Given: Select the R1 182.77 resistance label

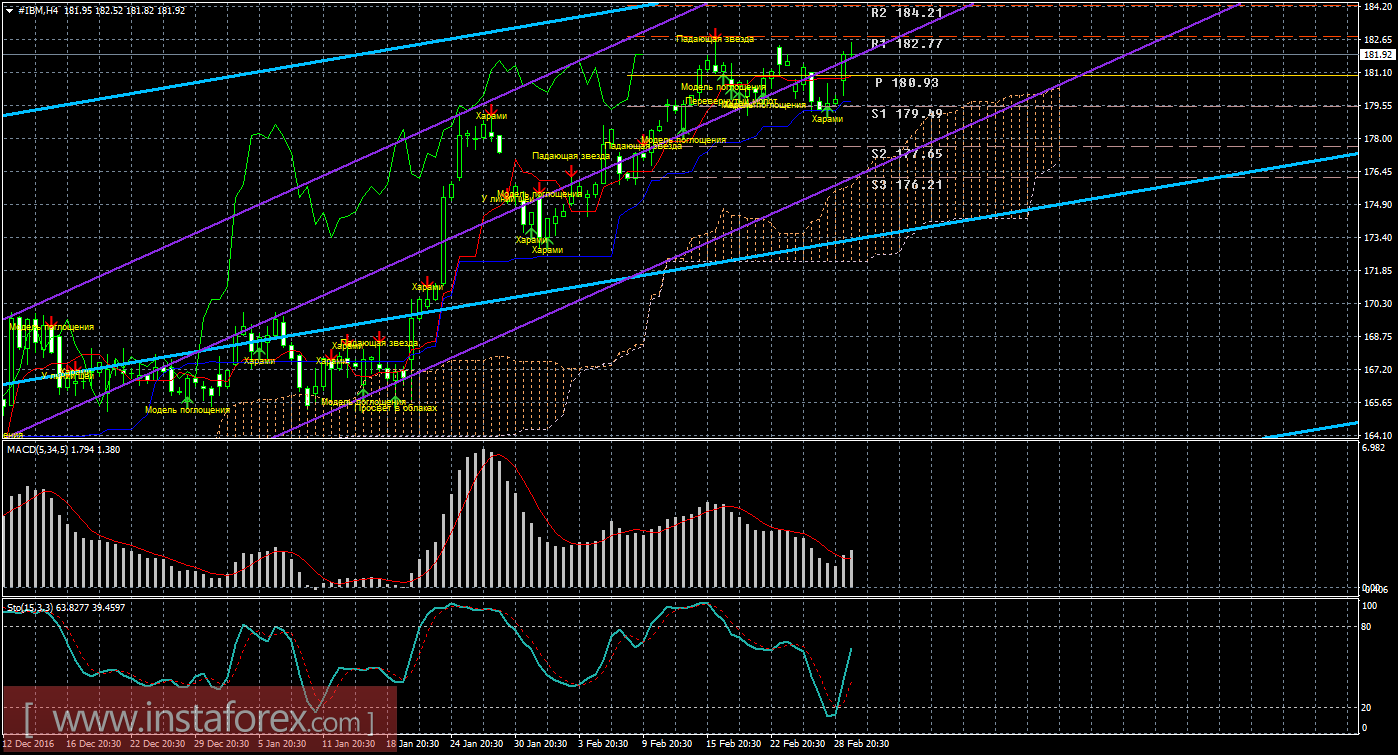Looking at the screenshot, I should click(907, 44).
